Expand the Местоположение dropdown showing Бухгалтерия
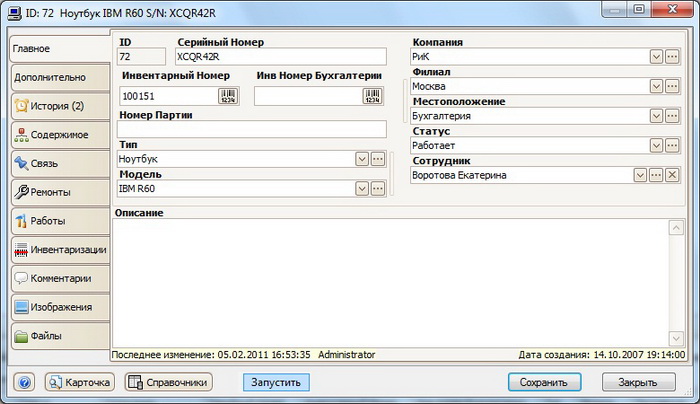Screen dimensions: 700x404 (656, 116)
